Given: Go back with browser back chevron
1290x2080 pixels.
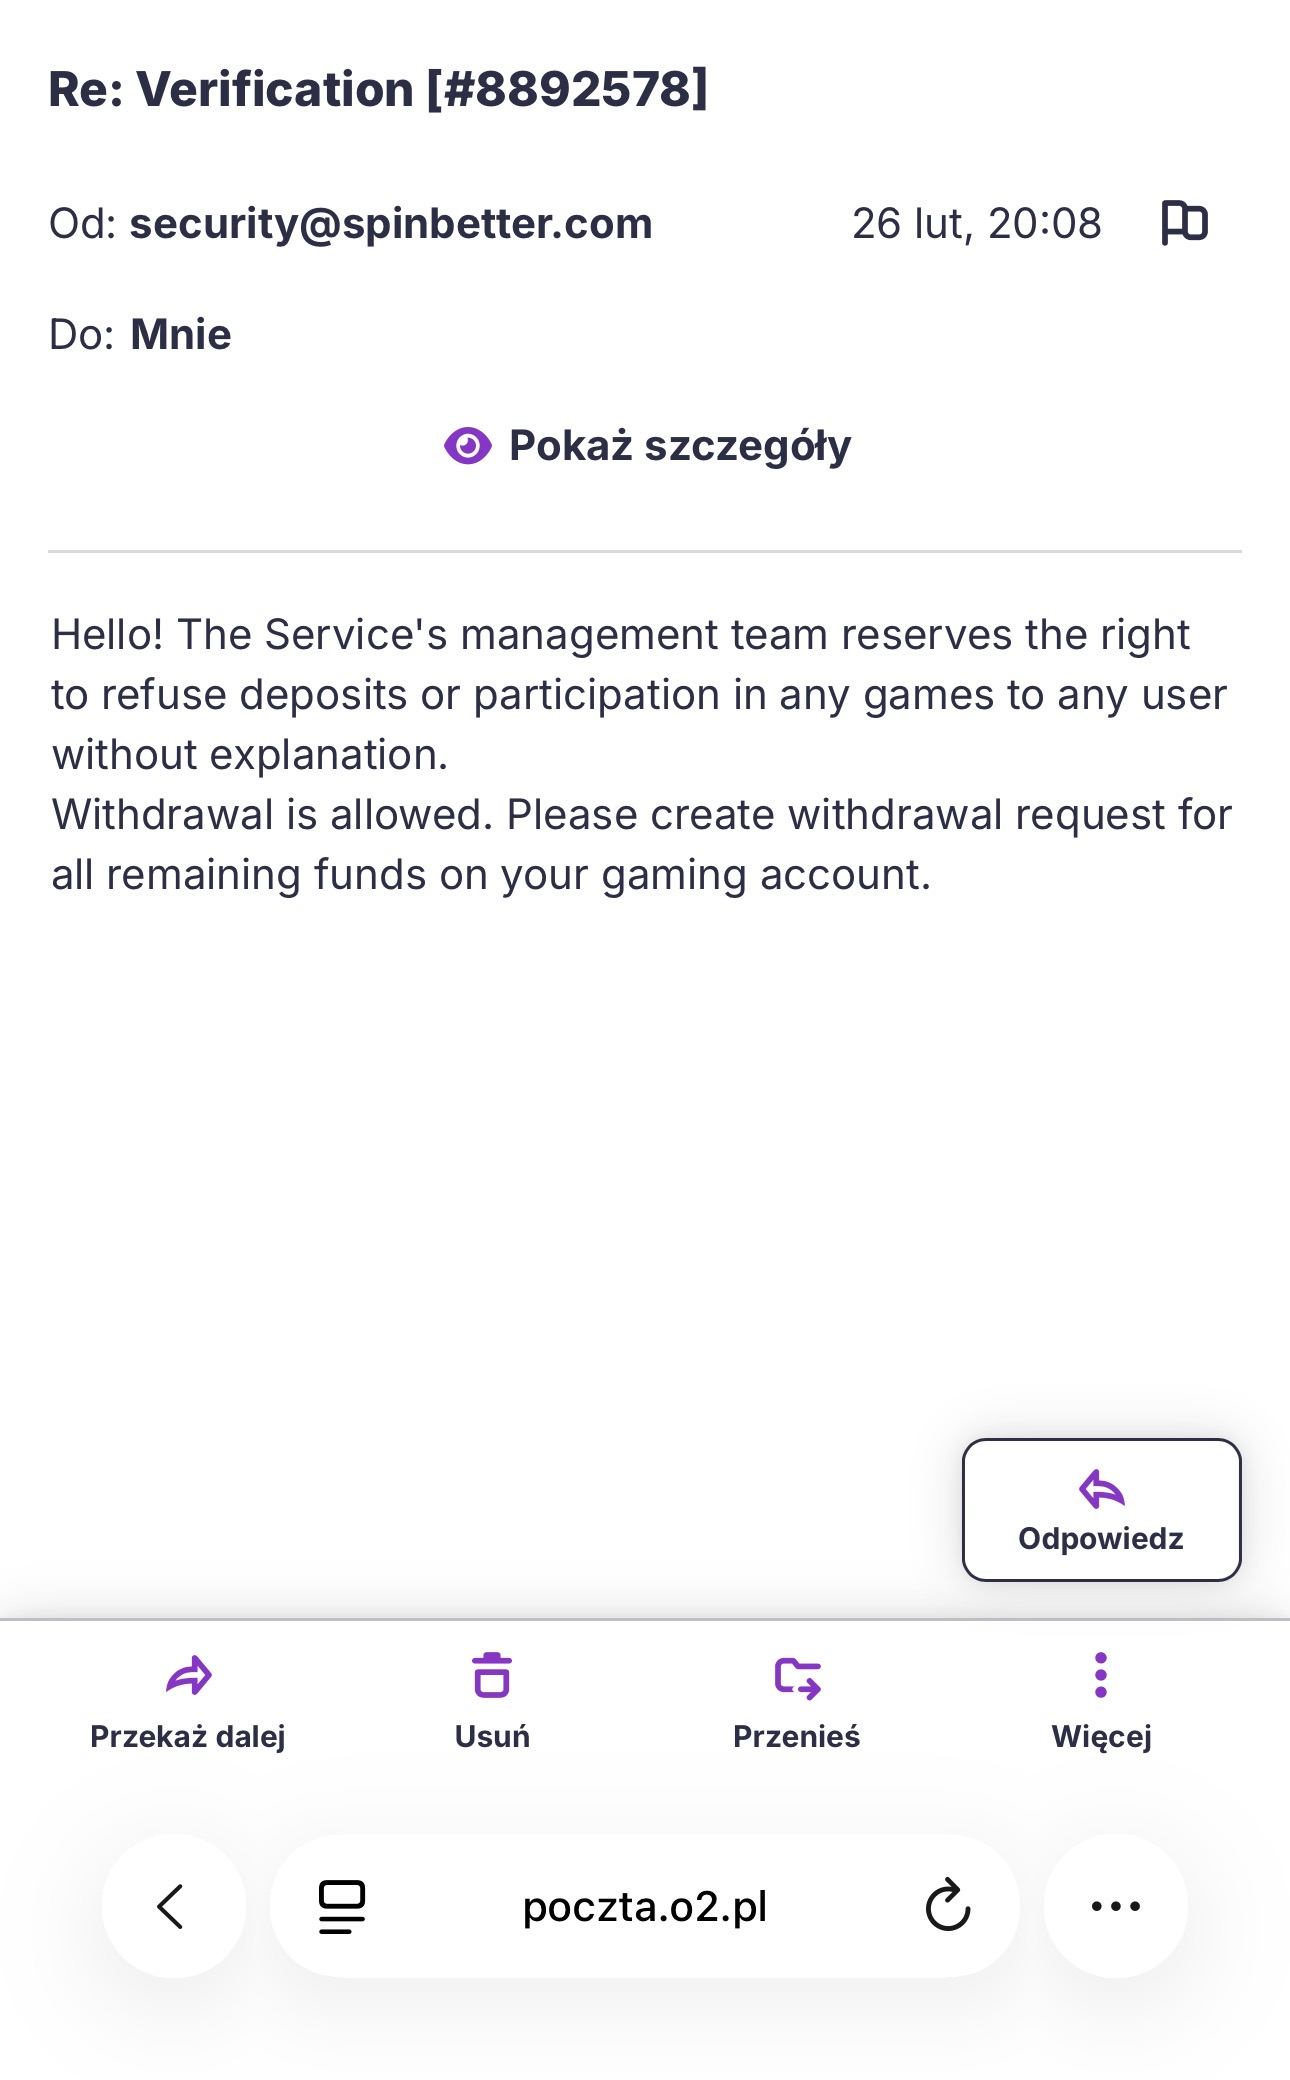Looking at the screenshot, I should 172,1906.
